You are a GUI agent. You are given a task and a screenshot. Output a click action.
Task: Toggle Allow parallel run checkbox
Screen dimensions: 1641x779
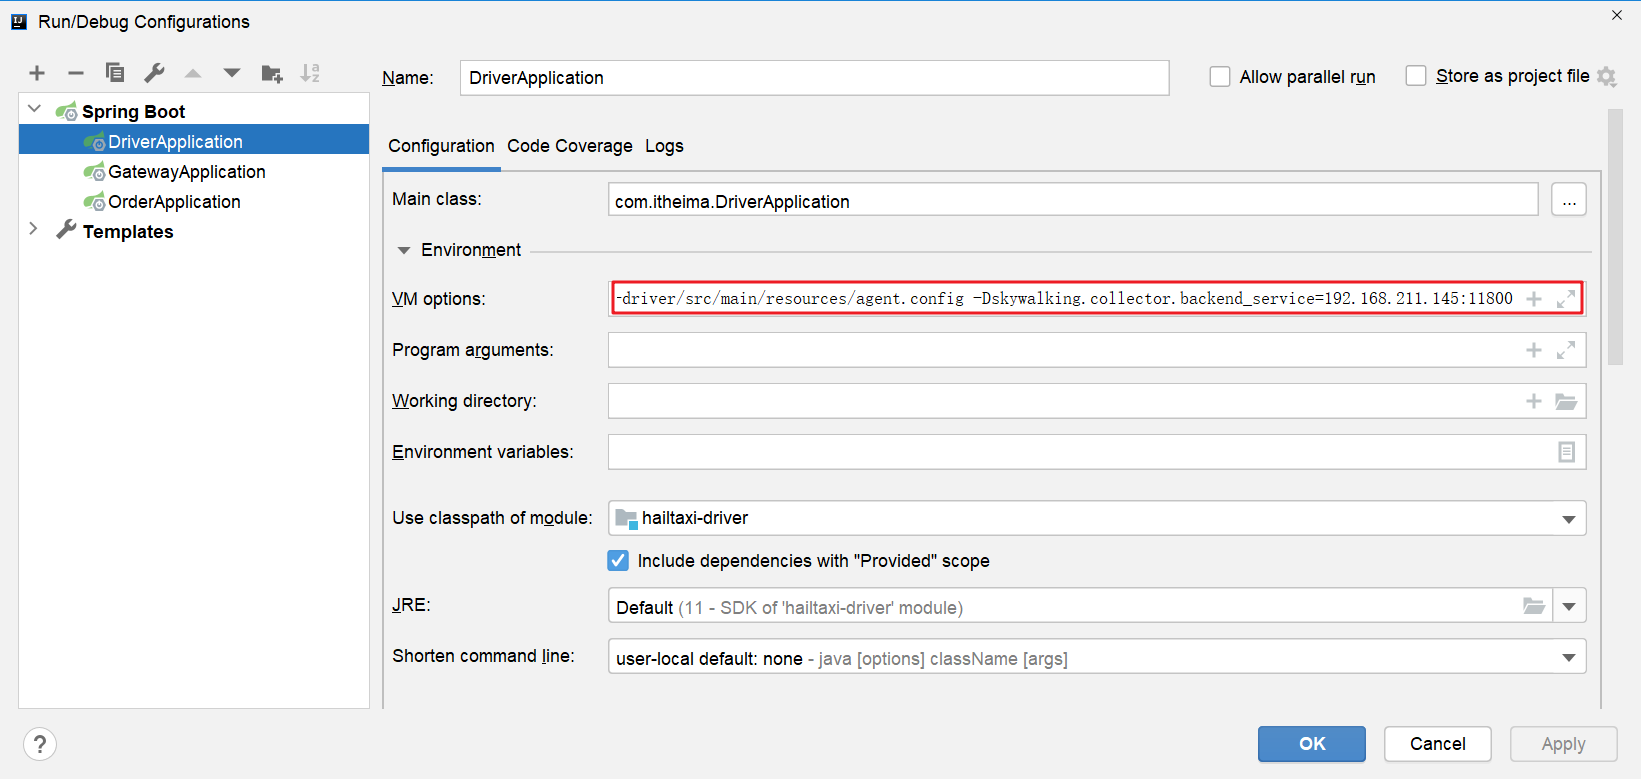click(1220, 76)
